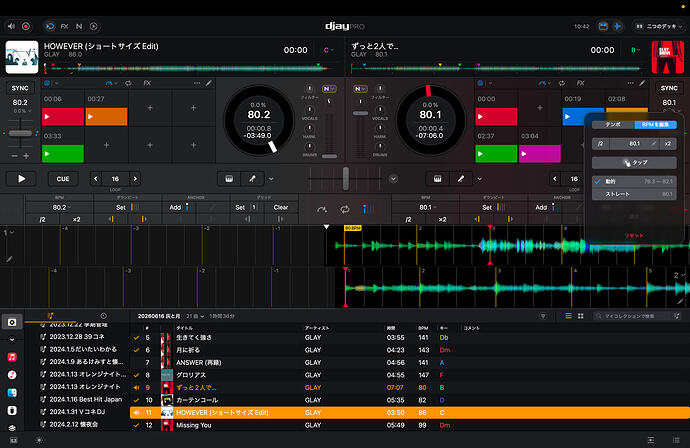Open deck 1 FX above the cue pads

point(147,83)
